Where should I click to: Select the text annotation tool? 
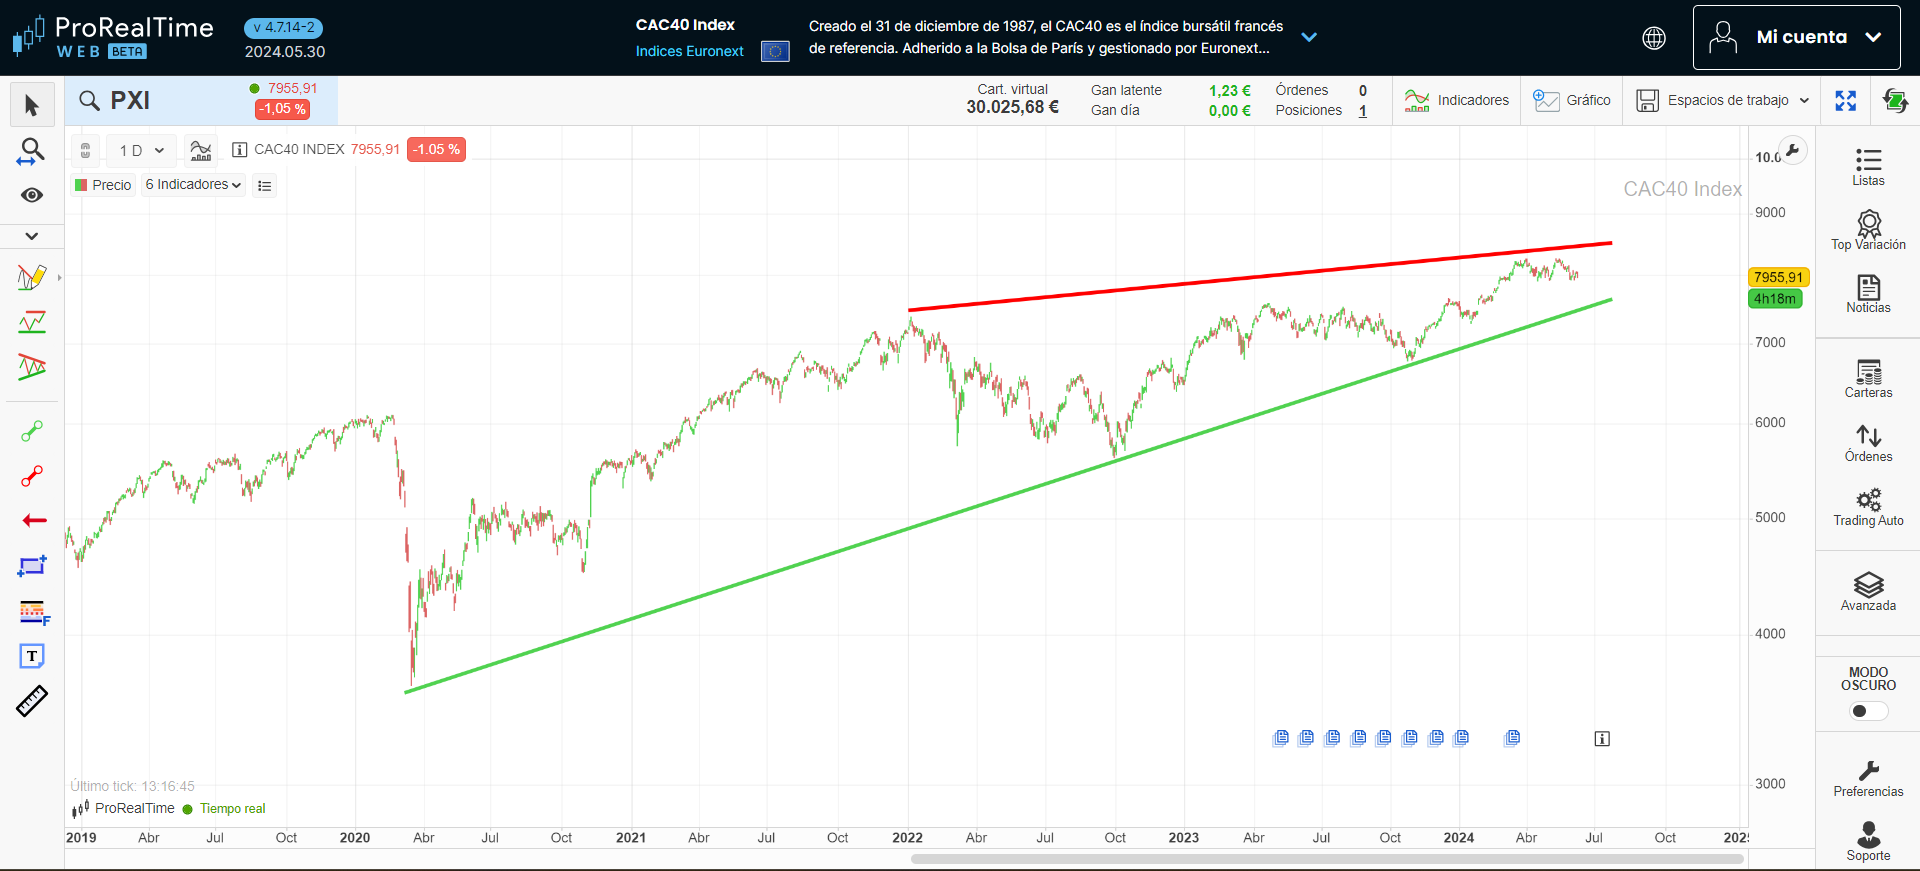point(32,656)
